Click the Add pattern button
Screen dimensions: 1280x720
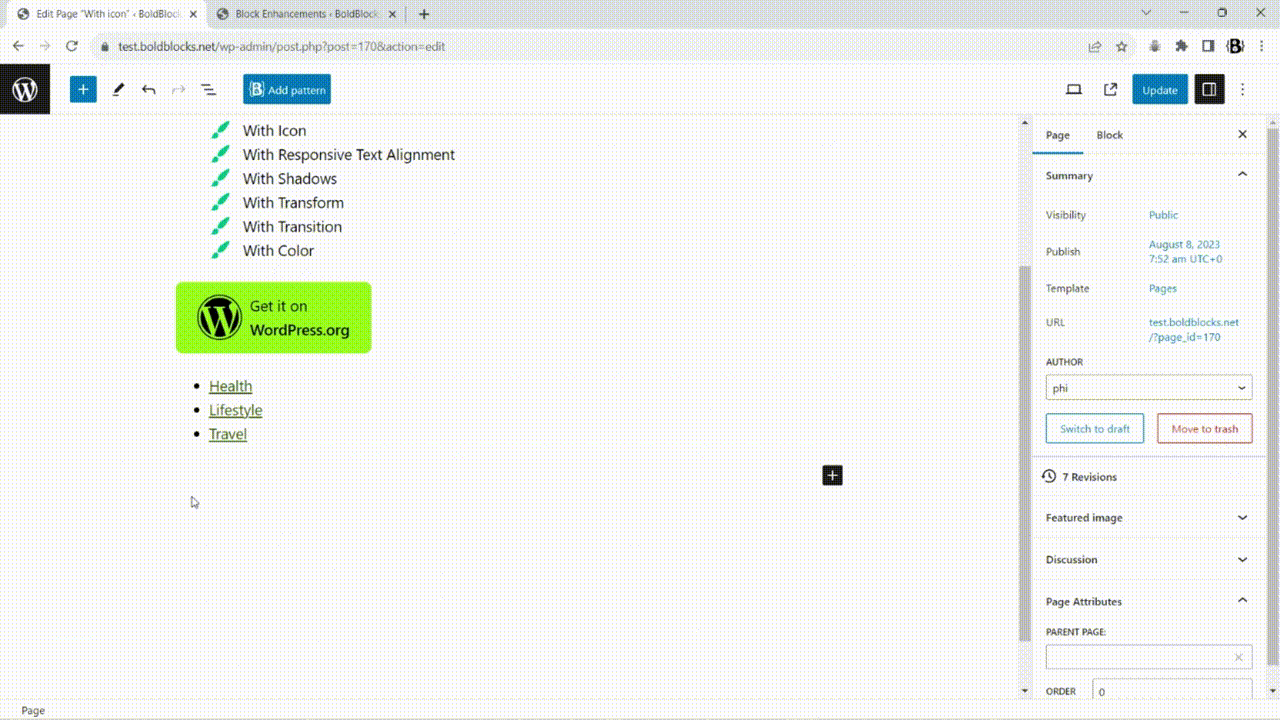287,90
